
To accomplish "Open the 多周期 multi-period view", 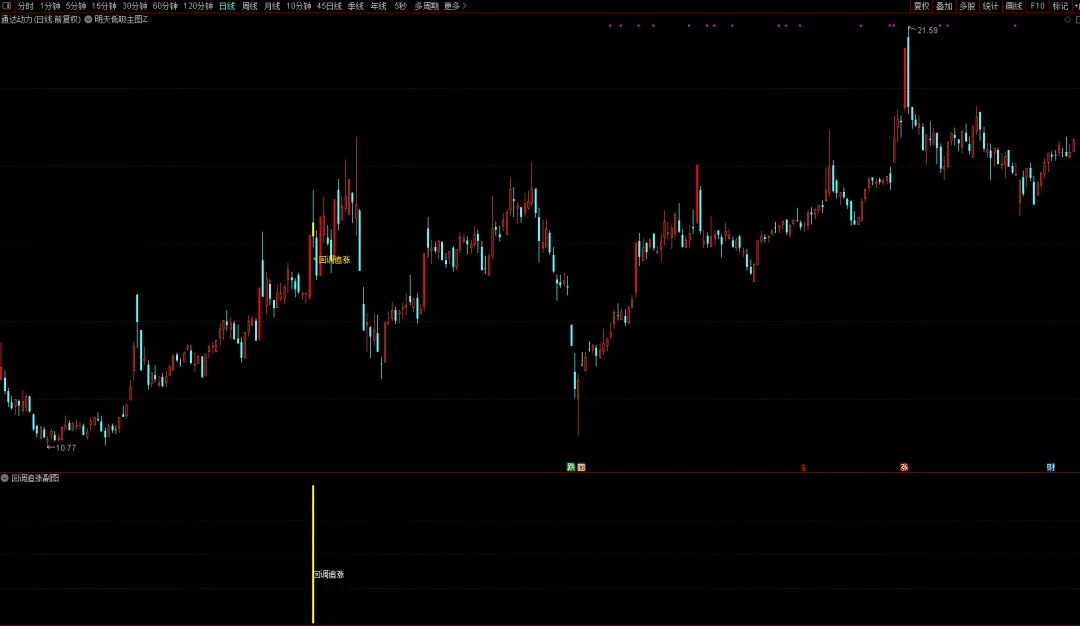I will [x=426, y=6].
